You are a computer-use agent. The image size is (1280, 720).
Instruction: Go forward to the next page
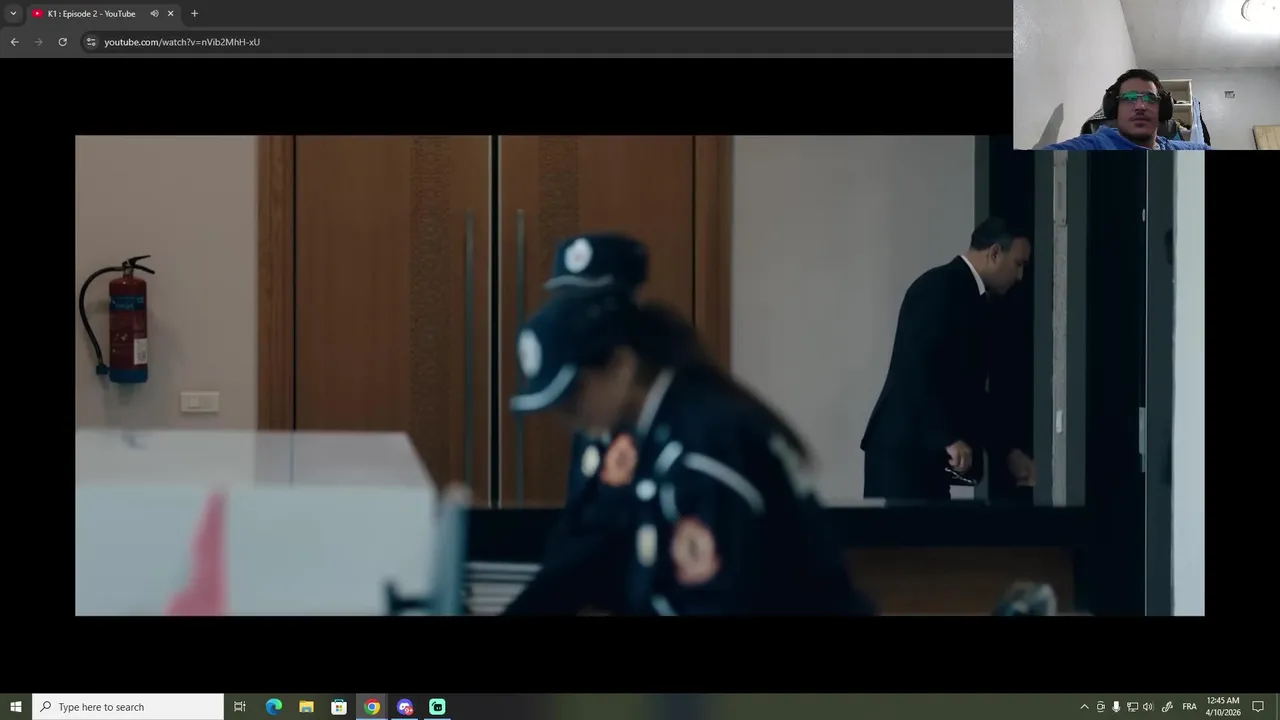[x=38, y=42]
